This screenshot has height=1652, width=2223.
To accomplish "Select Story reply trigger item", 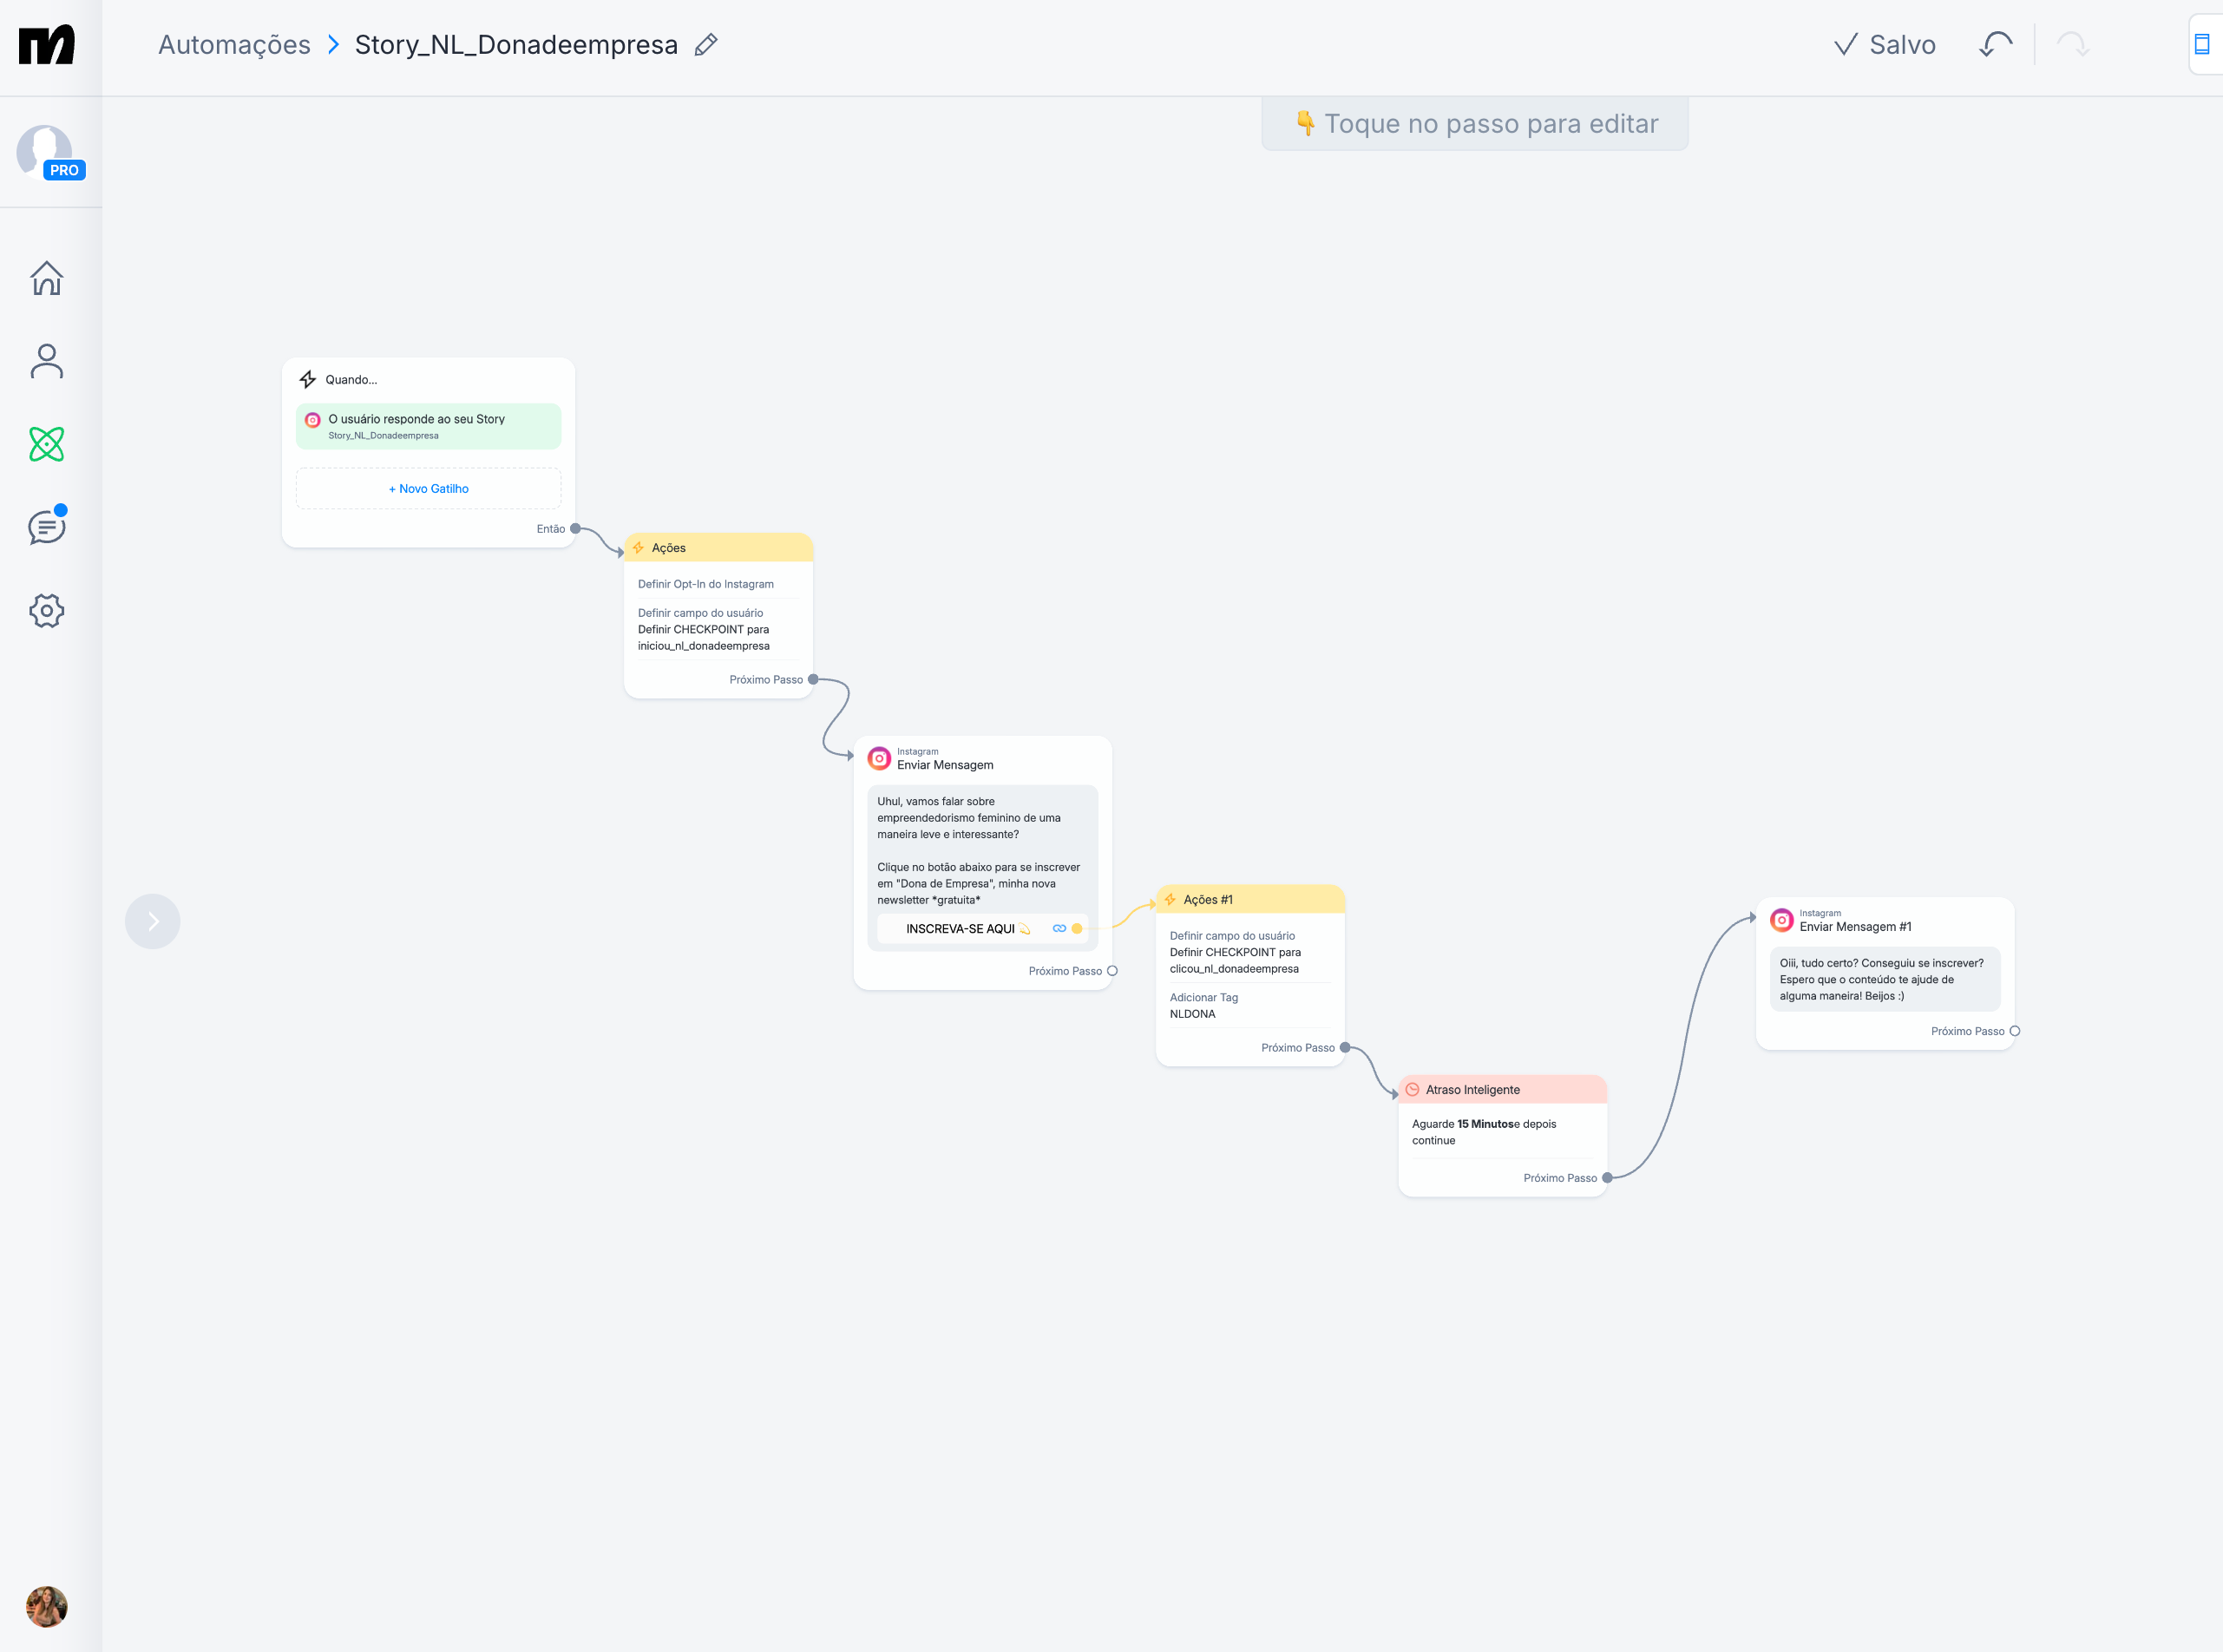I will point(428,426).
